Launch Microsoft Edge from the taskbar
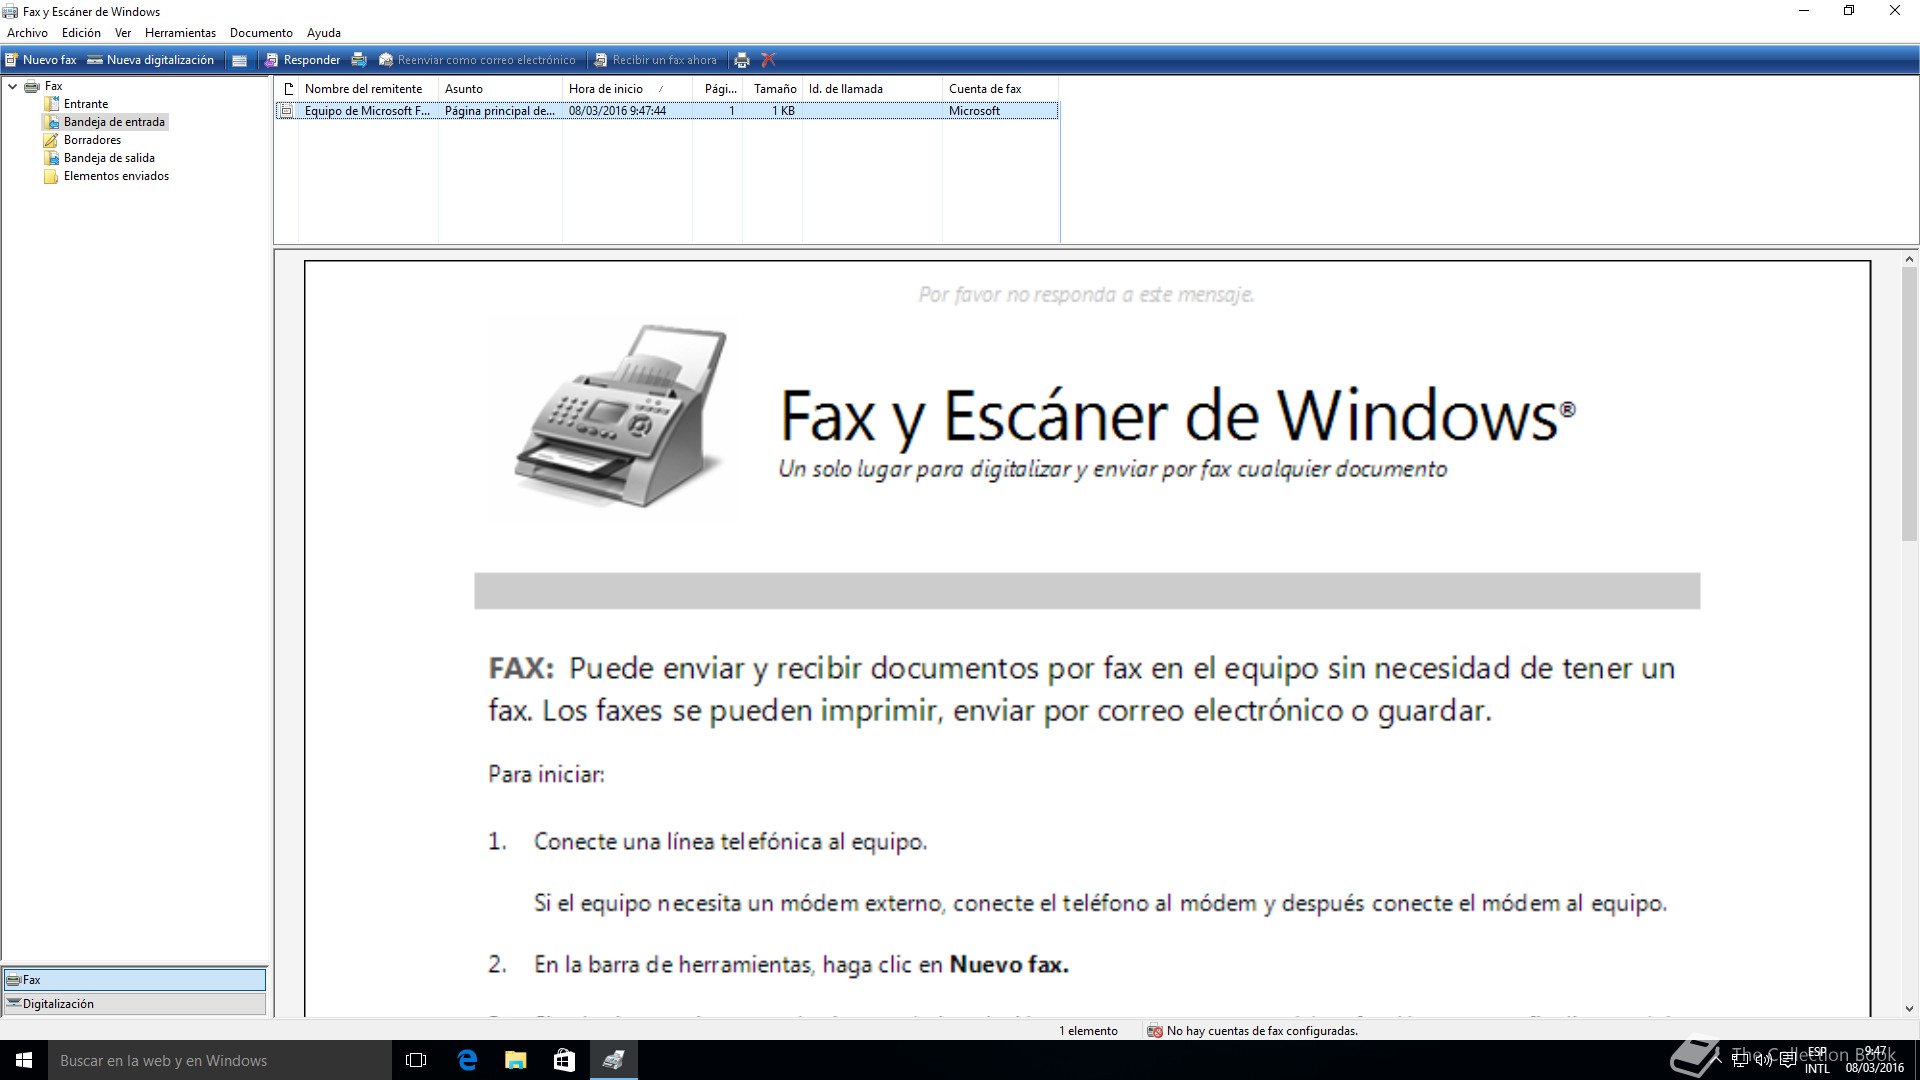 click(467, 1060)
